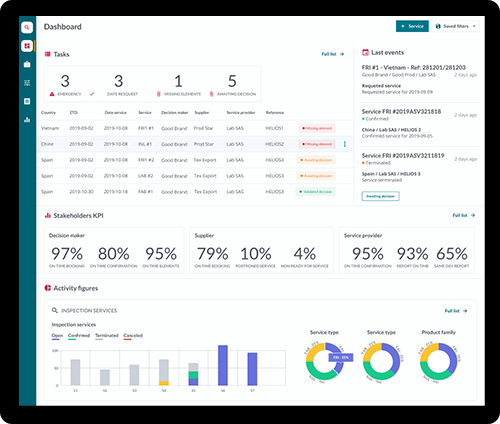Viewport: 500px width, 424px height.
Task: Toggle the Canceled series in chart legend
Action: 133,336
